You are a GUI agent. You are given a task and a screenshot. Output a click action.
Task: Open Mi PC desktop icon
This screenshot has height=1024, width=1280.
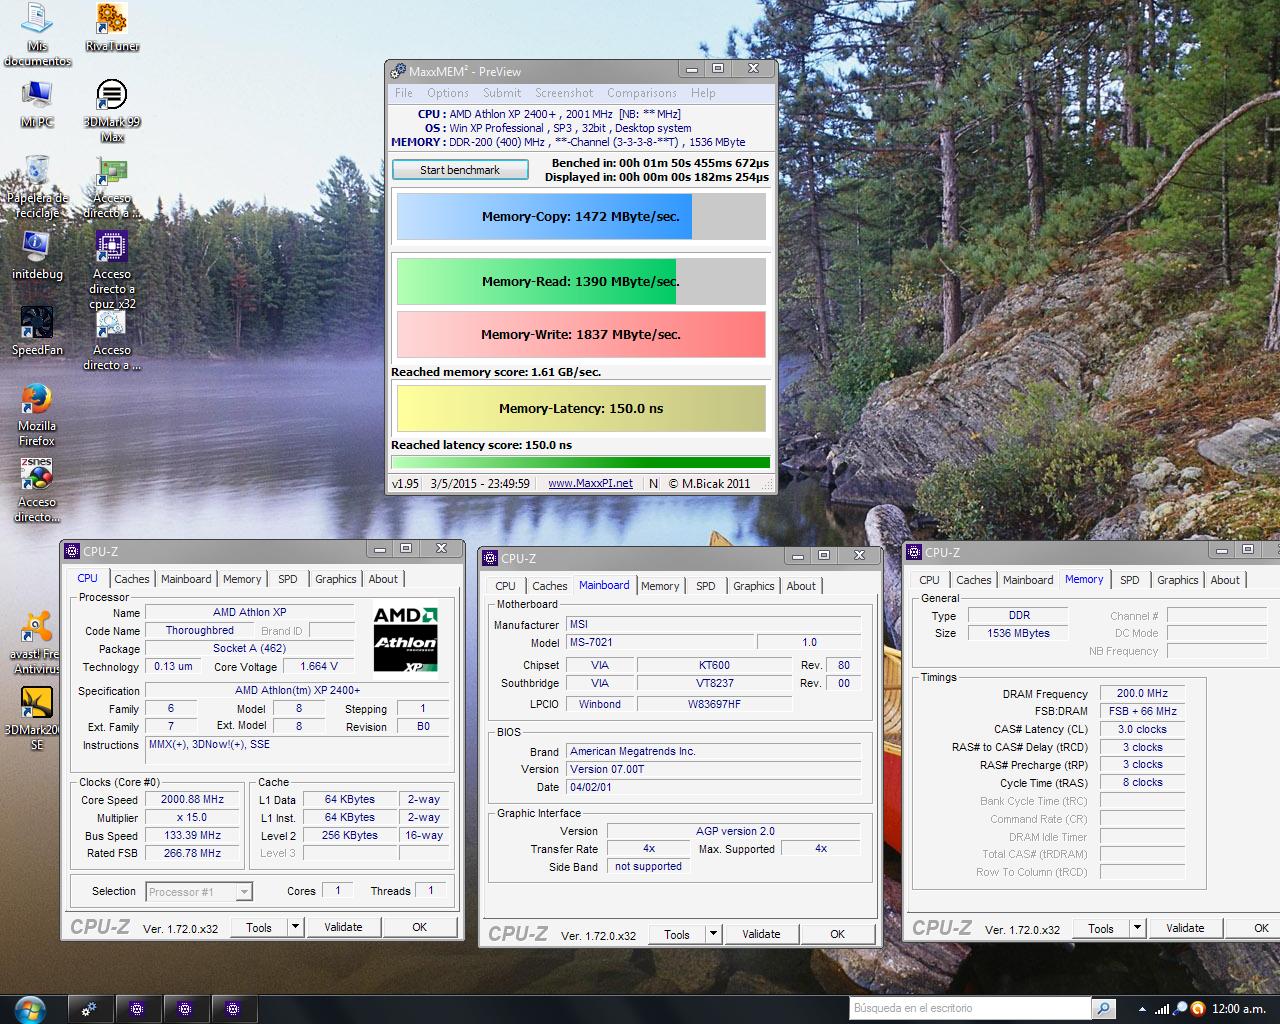pos(37,103)
